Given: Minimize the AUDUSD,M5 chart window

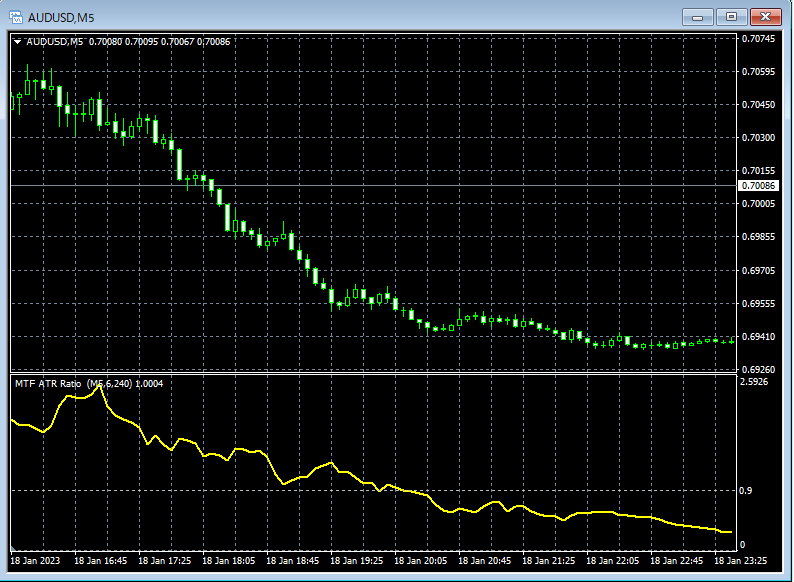Looking at the screenshot, I should [698, 17].
